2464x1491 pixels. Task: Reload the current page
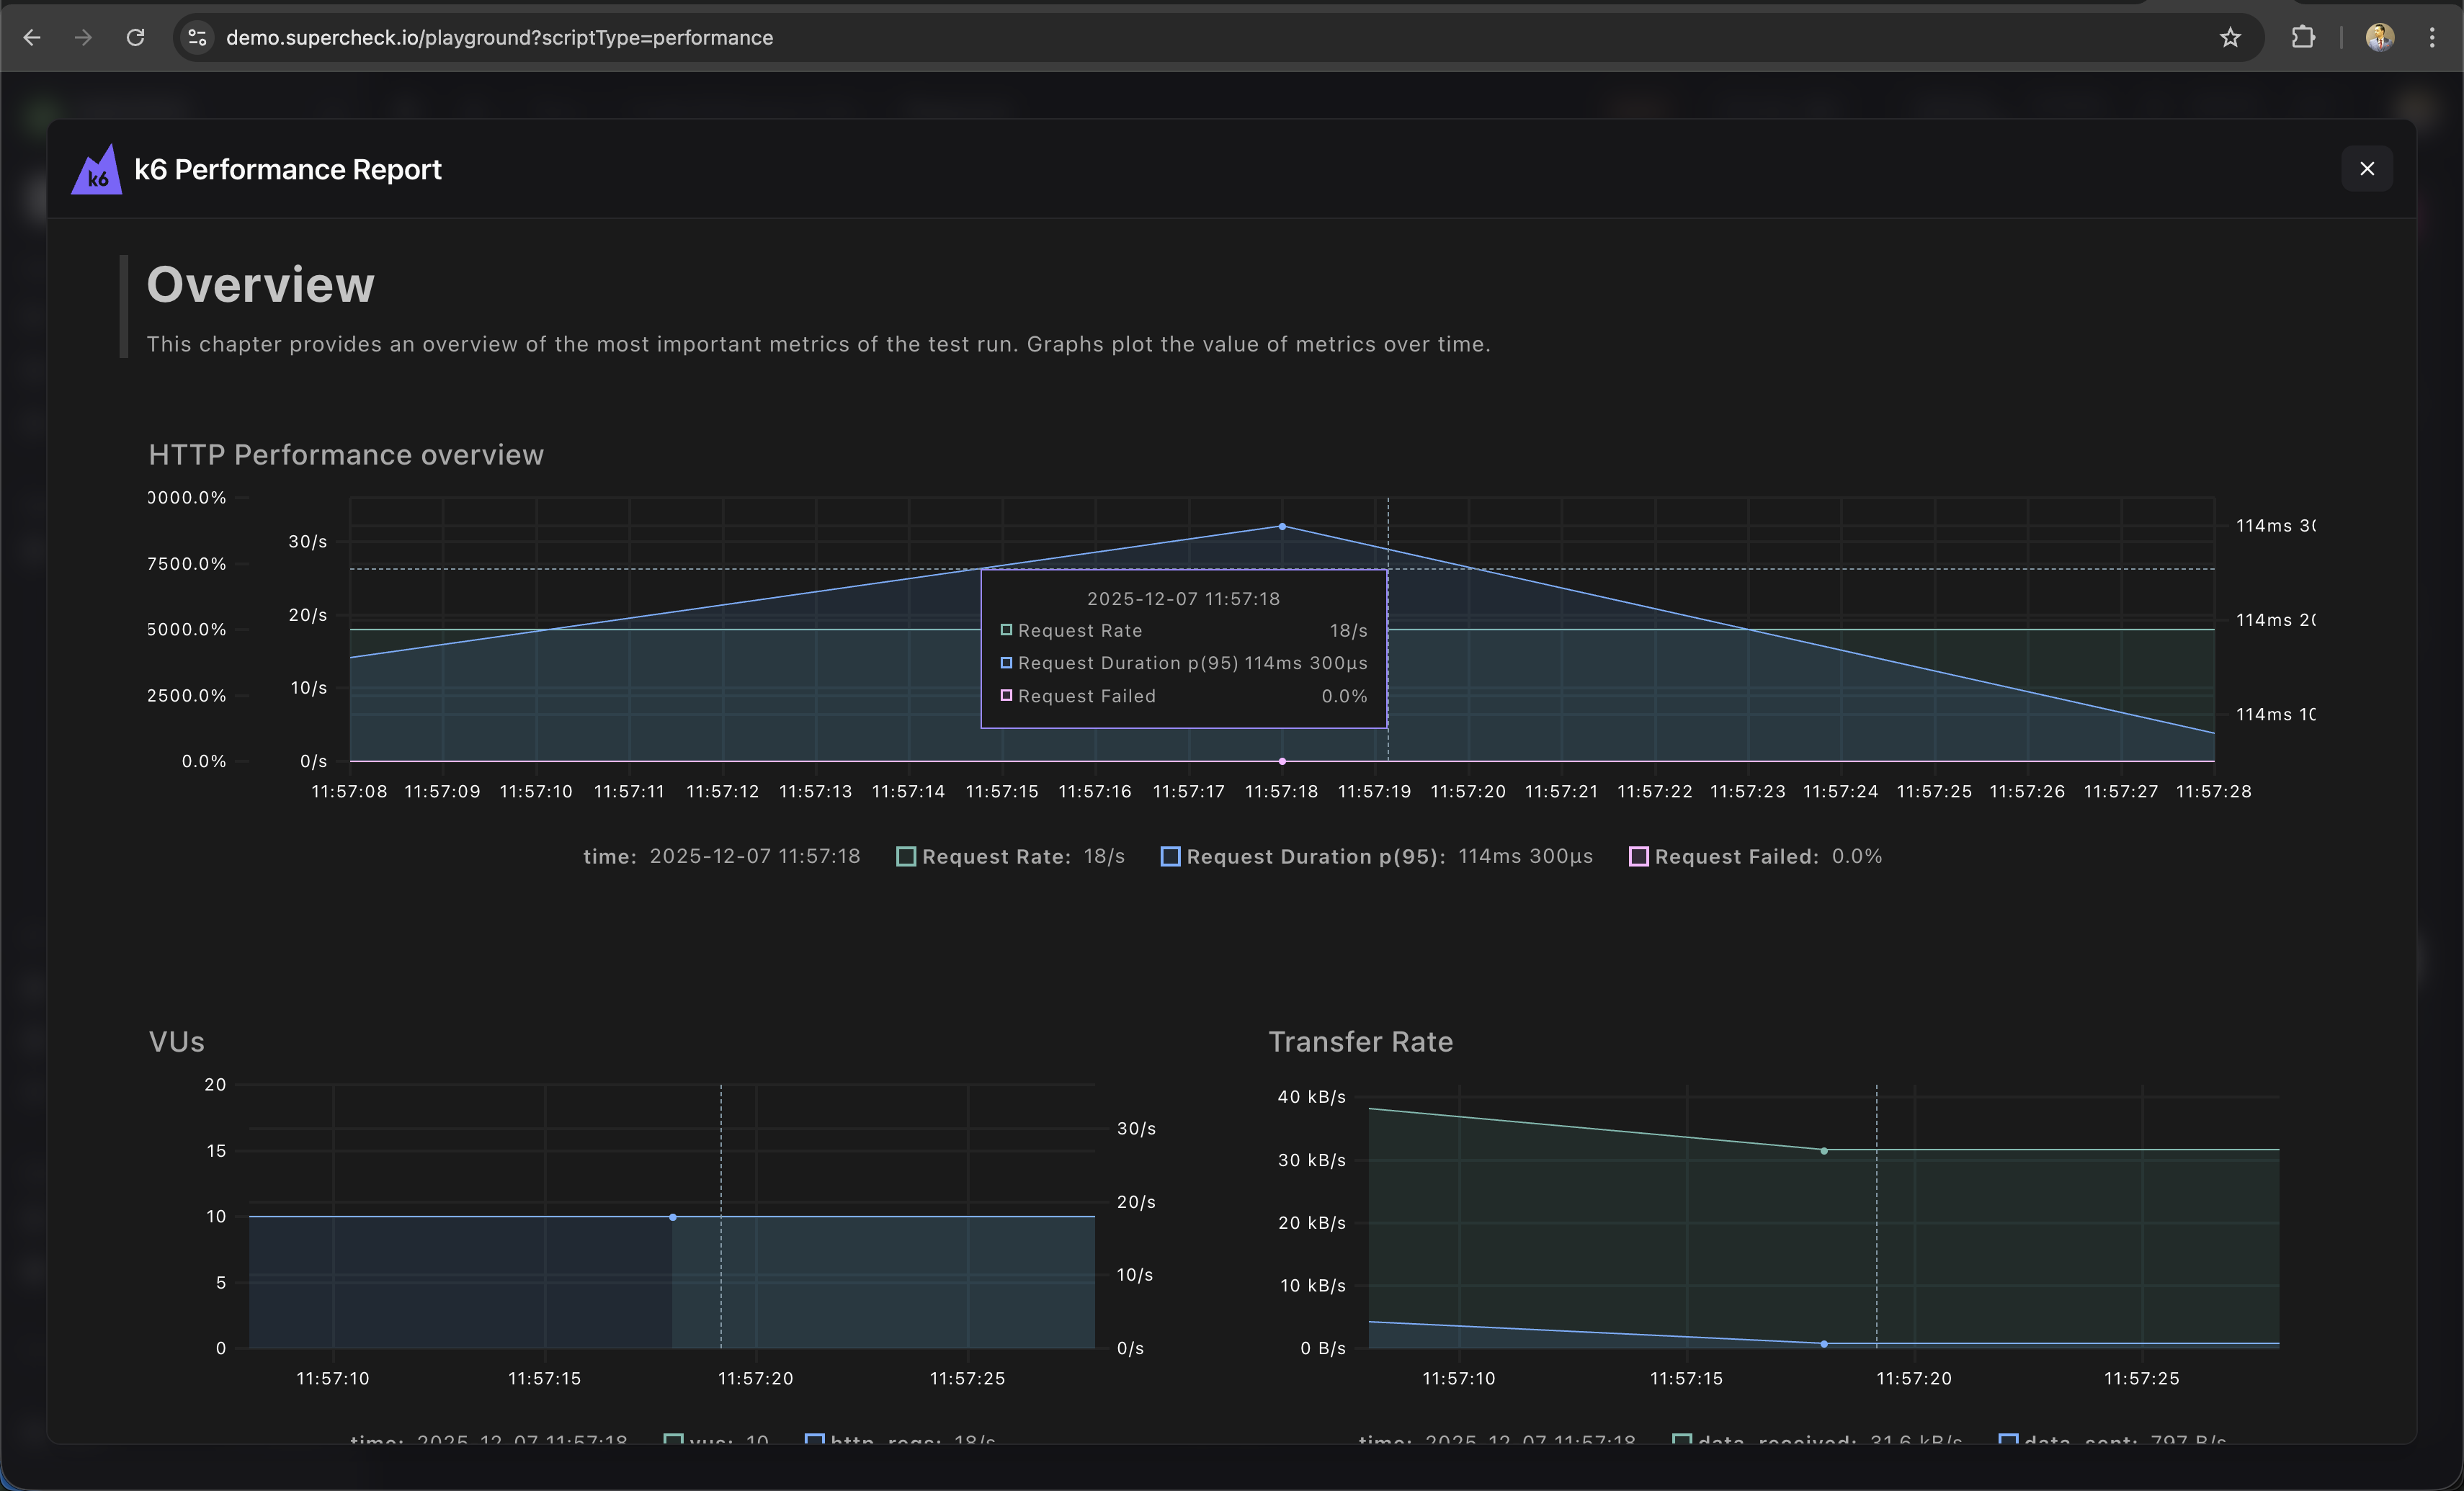(135, 38)
